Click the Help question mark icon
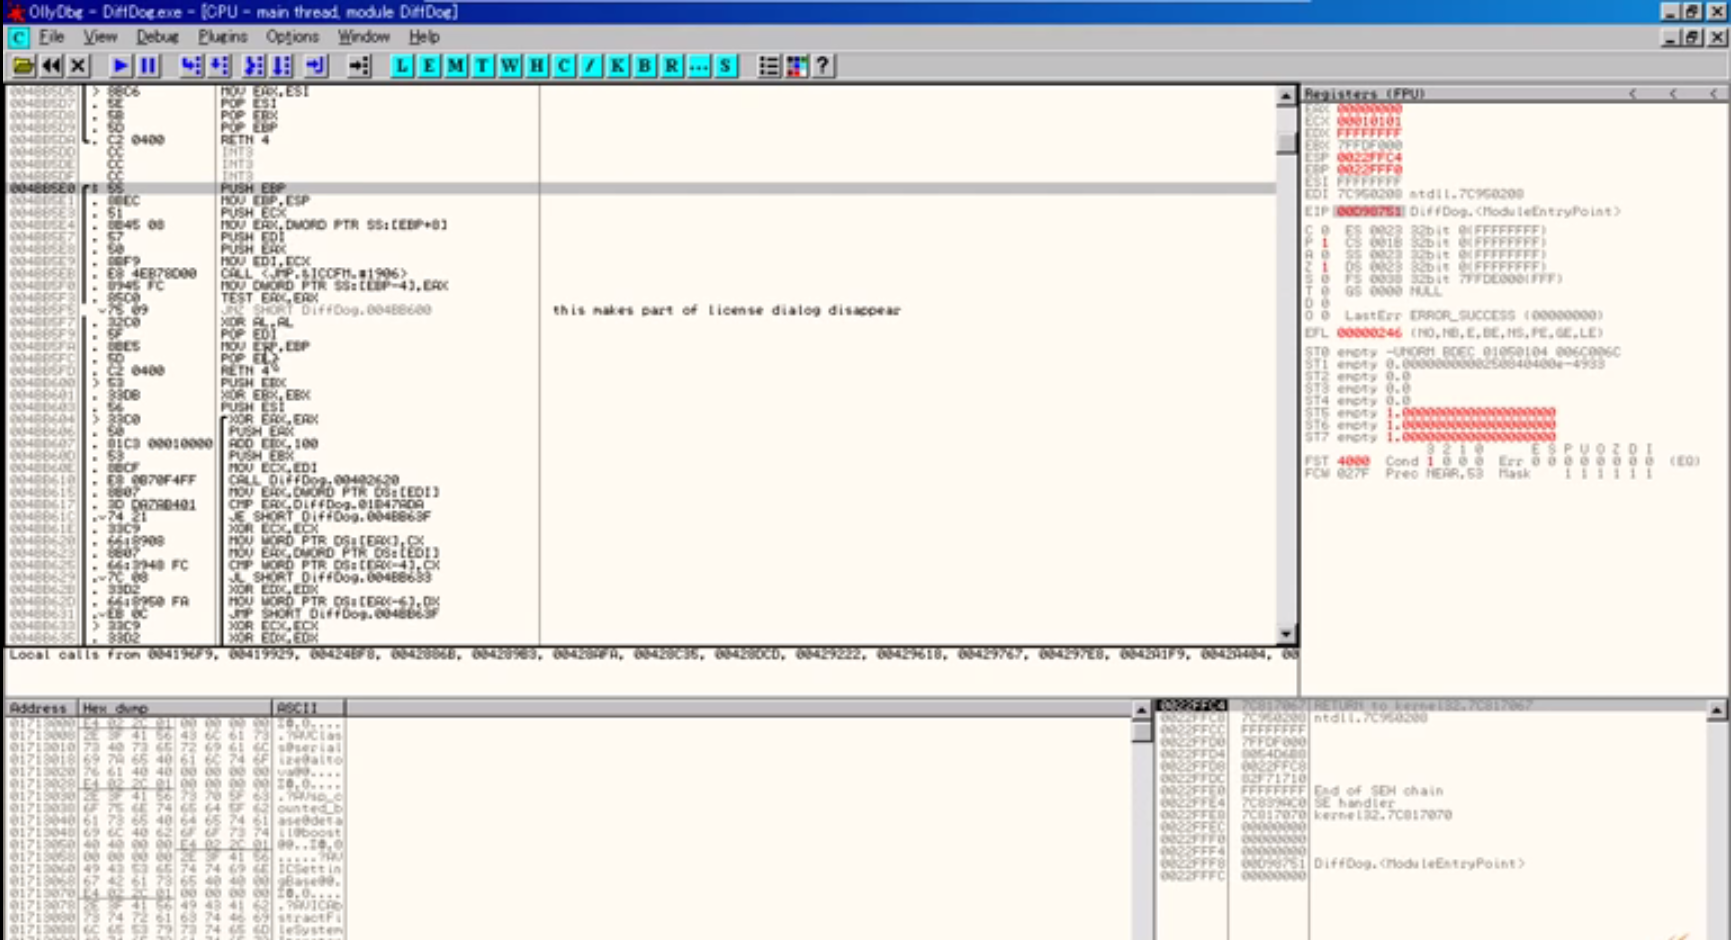Screen dimensions: 1731x940 tap(823, 66)
